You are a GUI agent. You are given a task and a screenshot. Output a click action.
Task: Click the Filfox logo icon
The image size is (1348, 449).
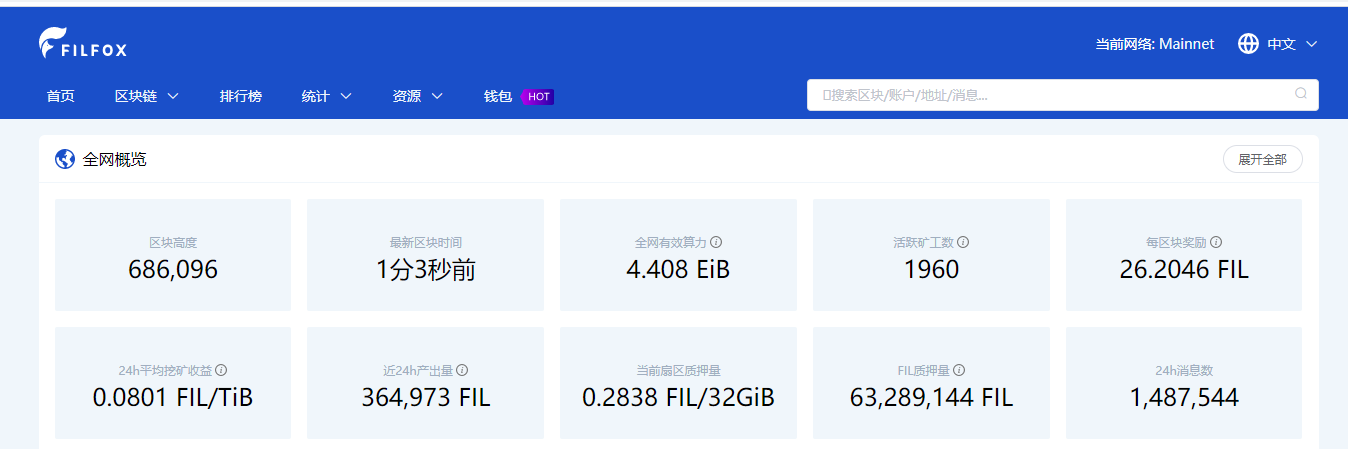(52, 42)
